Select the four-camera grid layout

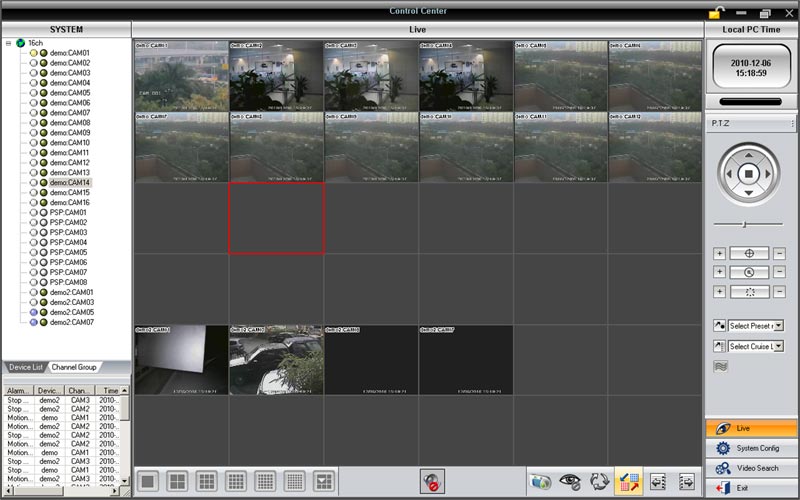click(x=177, y=481)
